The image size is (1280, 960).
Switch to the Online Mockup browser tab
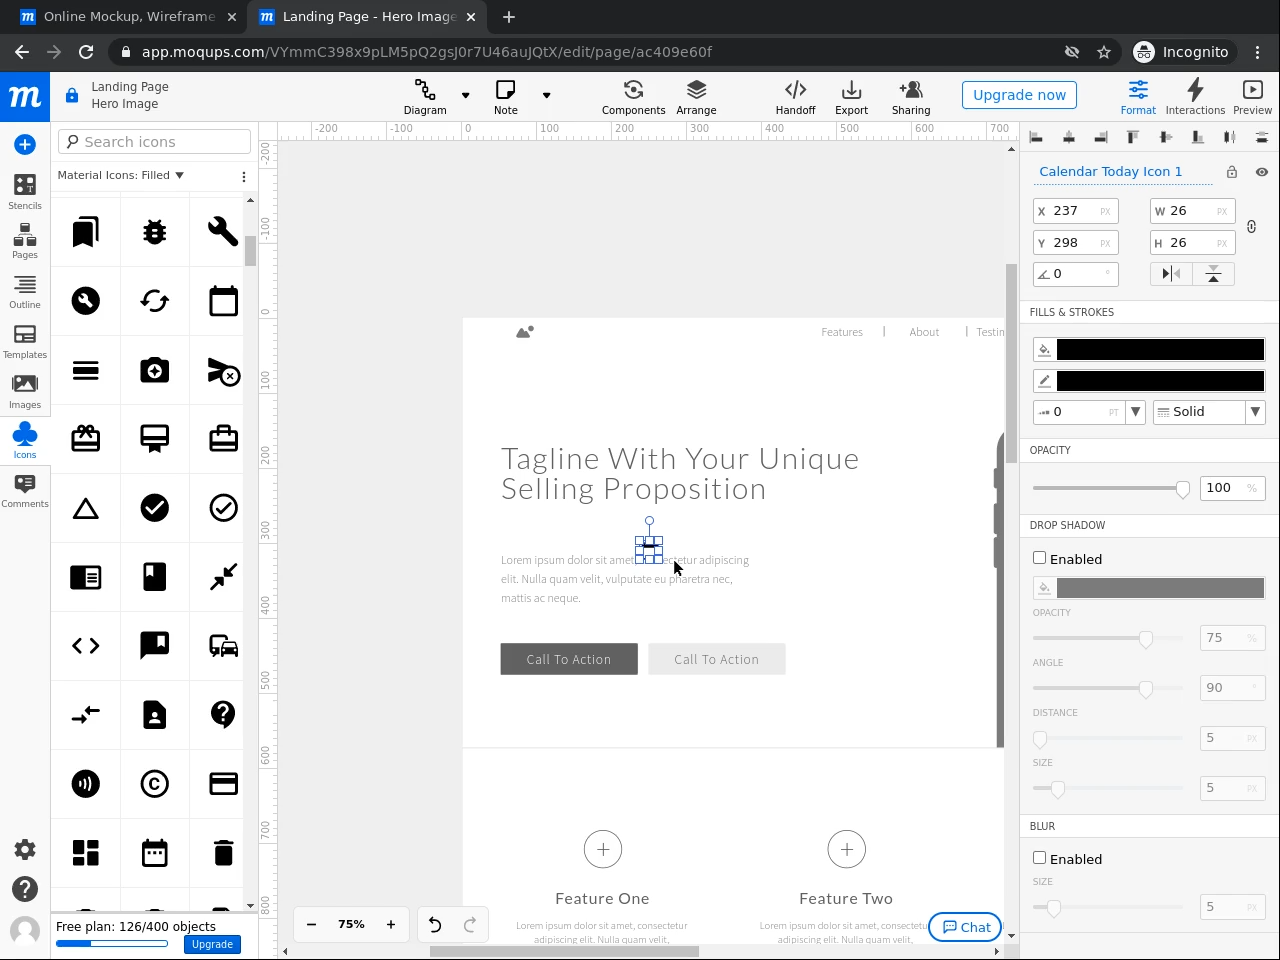point(128,17)
